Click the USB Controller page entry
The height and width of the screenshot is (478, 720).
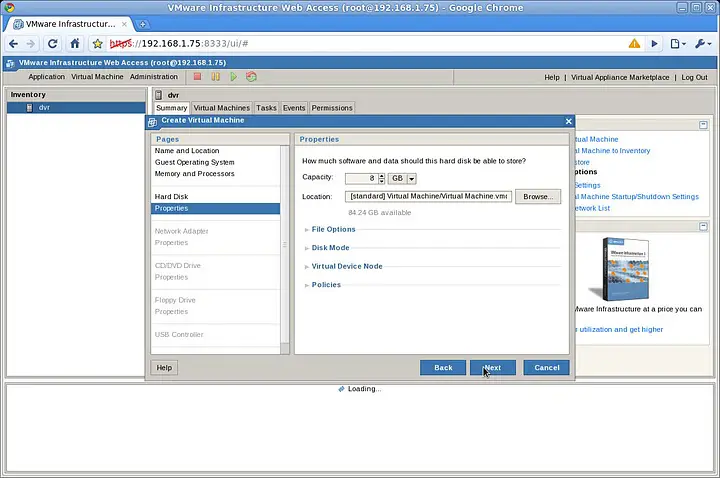(x=179, y=334)
